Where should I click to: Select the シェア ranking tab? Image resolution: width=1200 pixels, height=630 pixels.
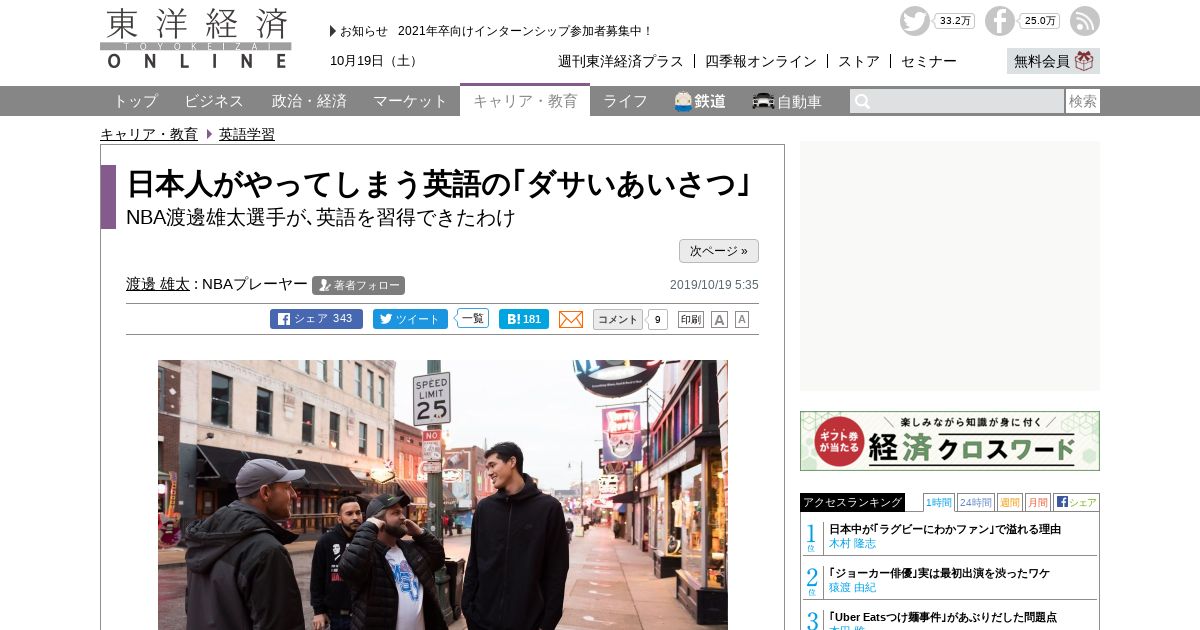click(x=1076, y=502)
